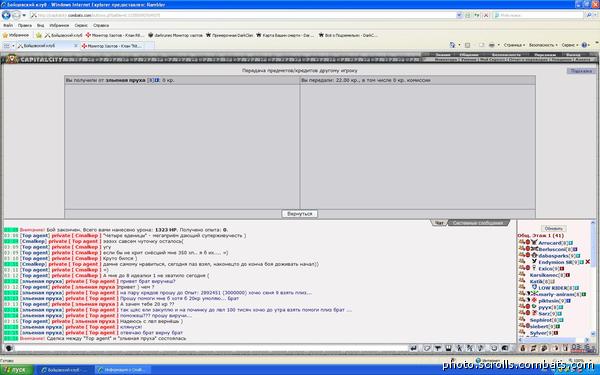
Task: Open the Правка menu
Action: coord(24,25)
